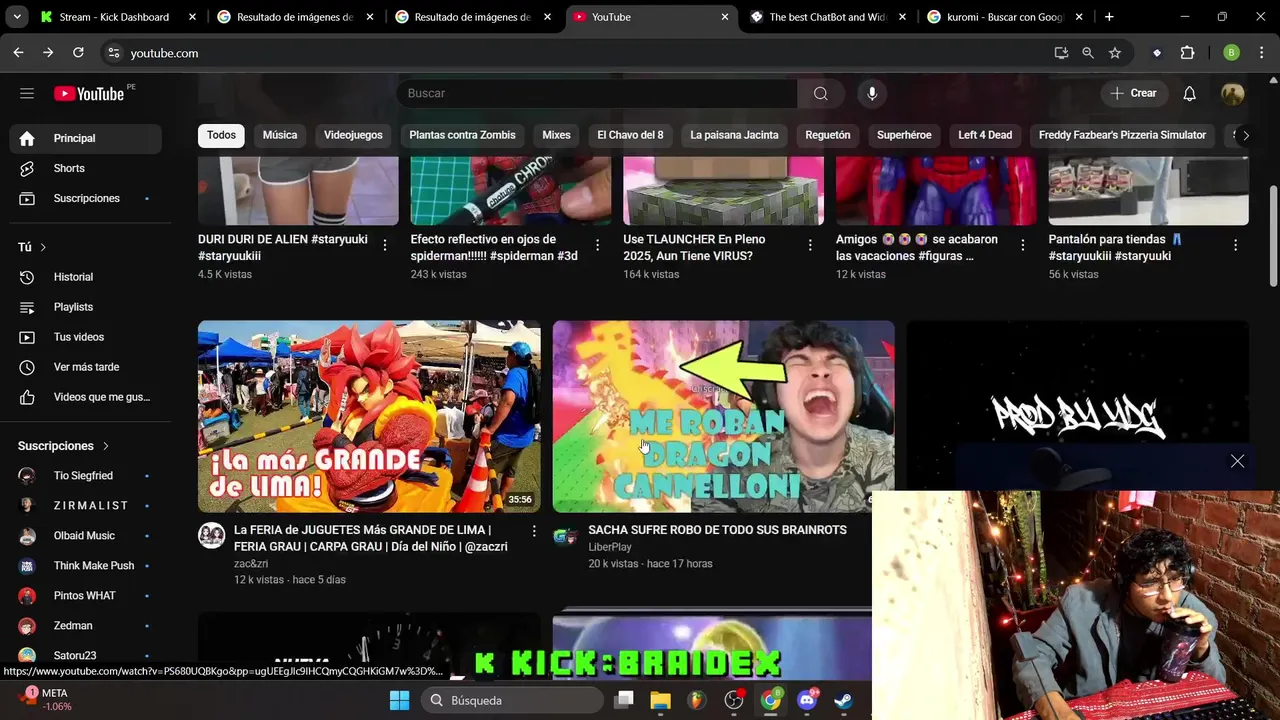Open LiberPlay channel link

pos(610,547)
